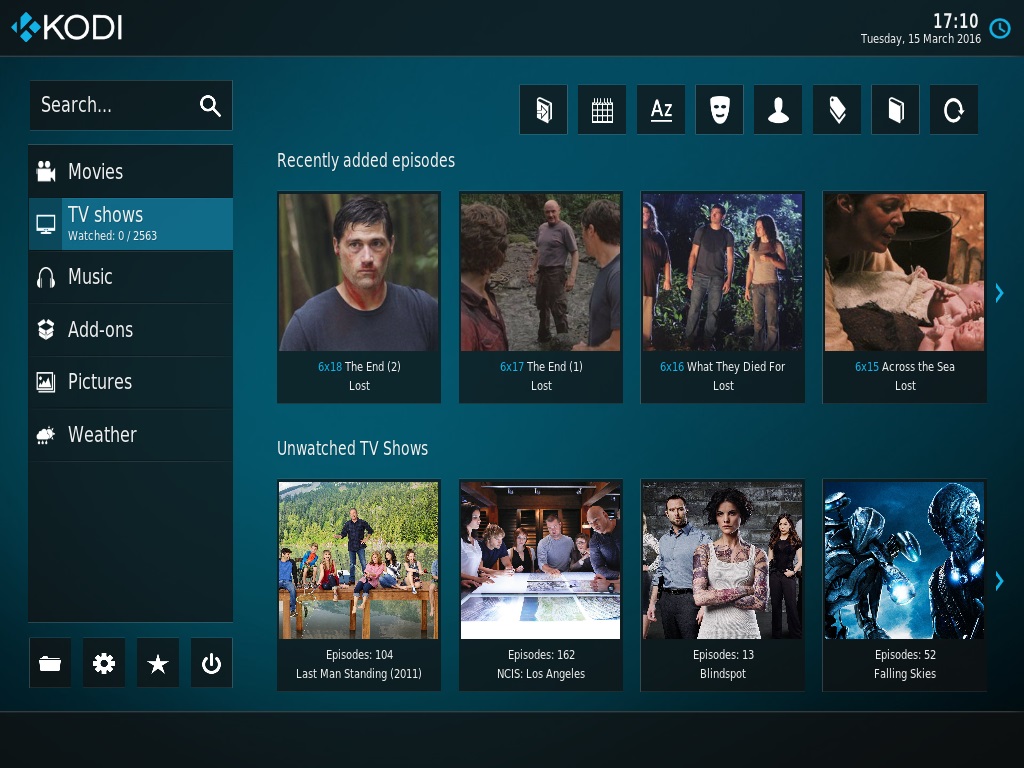1024x768 pixels.
Task: Click the Movies camera icon
Action: point(46,171)
